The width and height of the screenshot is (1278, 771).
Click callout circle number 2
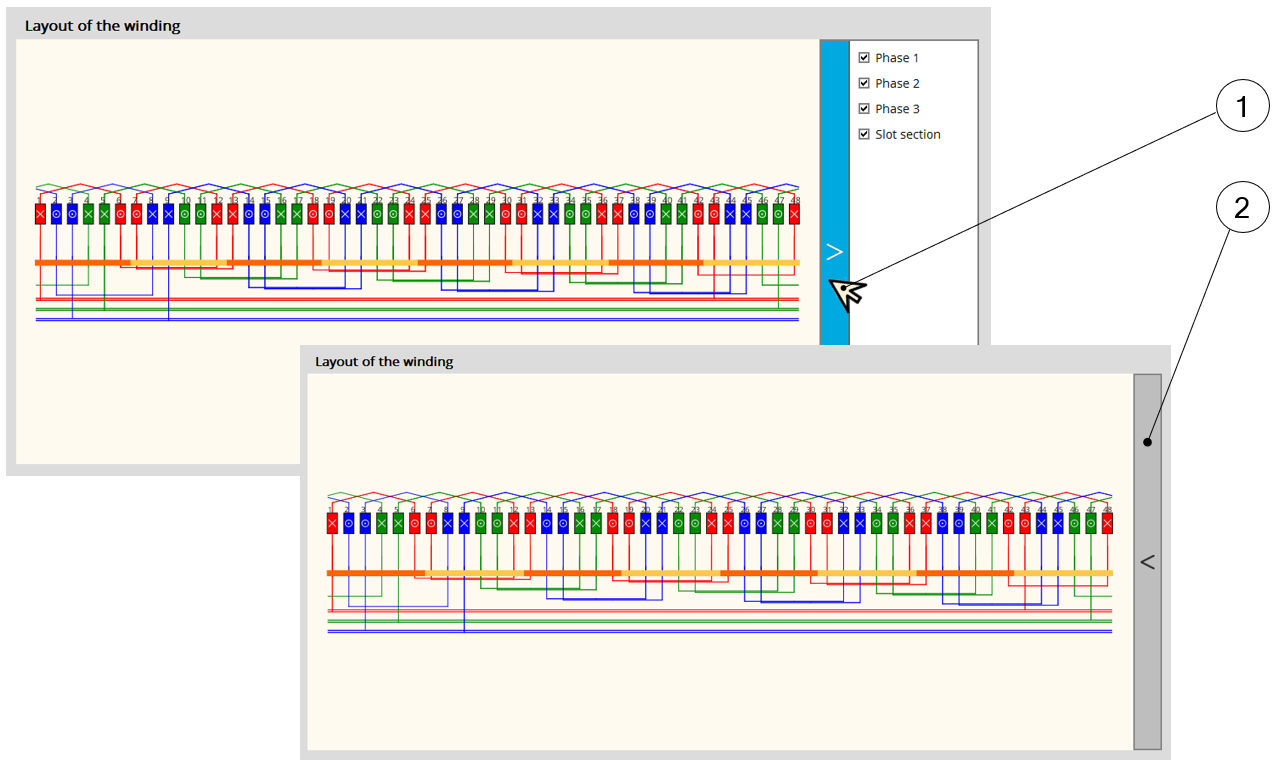pyautogui.click(x=1241, y=209)
